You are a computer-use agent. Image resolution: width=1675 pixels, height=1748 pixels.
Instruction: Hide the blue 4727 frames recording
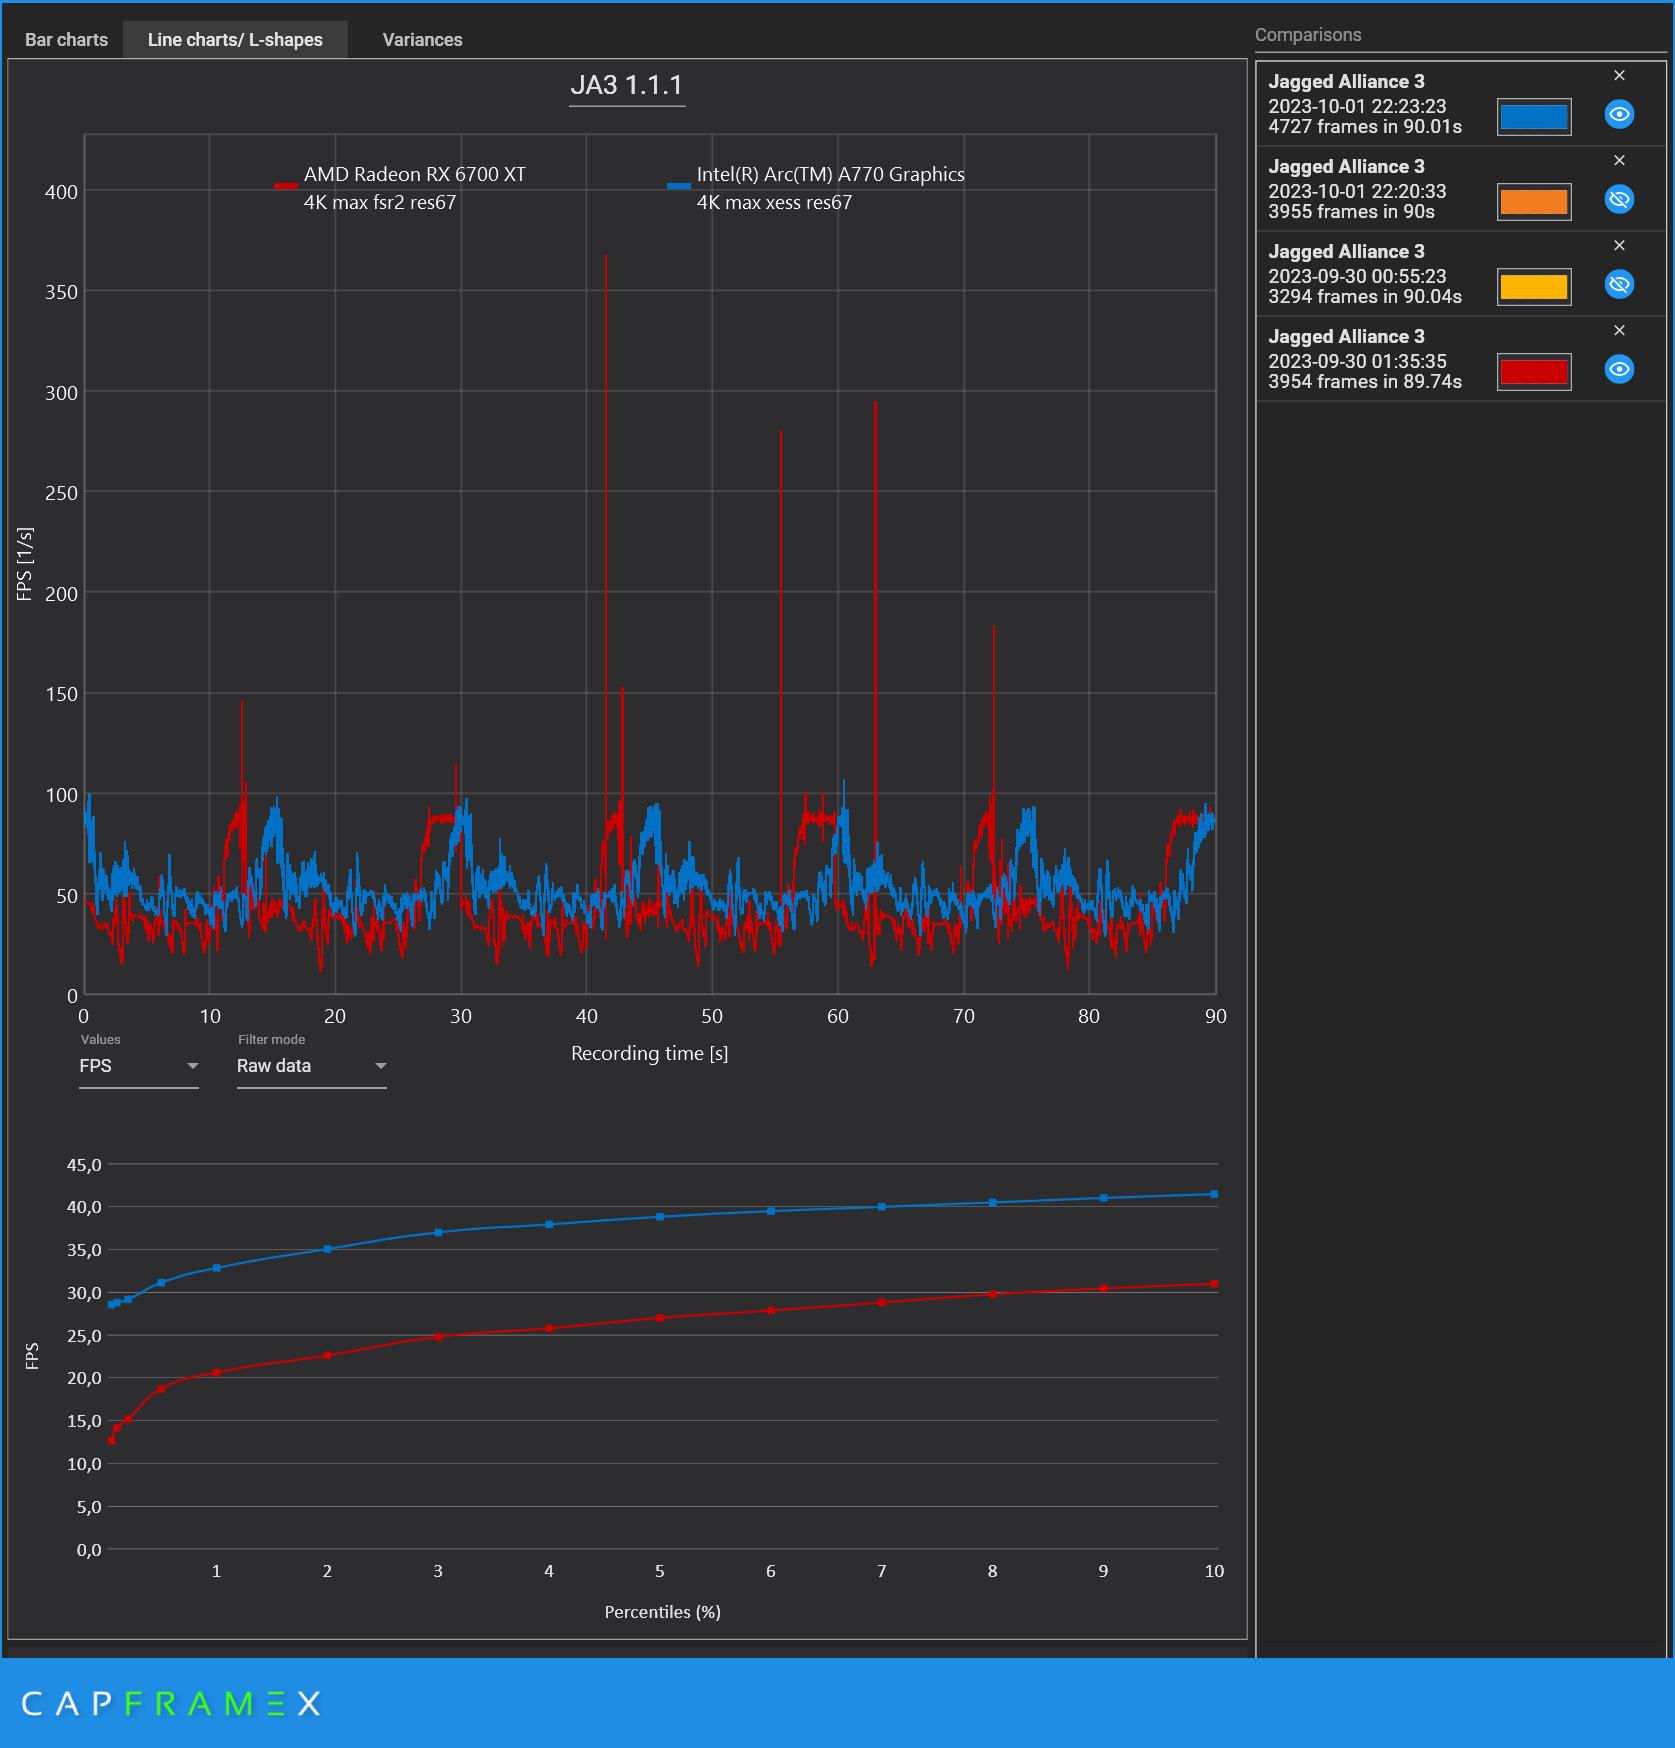point(1619,114)
